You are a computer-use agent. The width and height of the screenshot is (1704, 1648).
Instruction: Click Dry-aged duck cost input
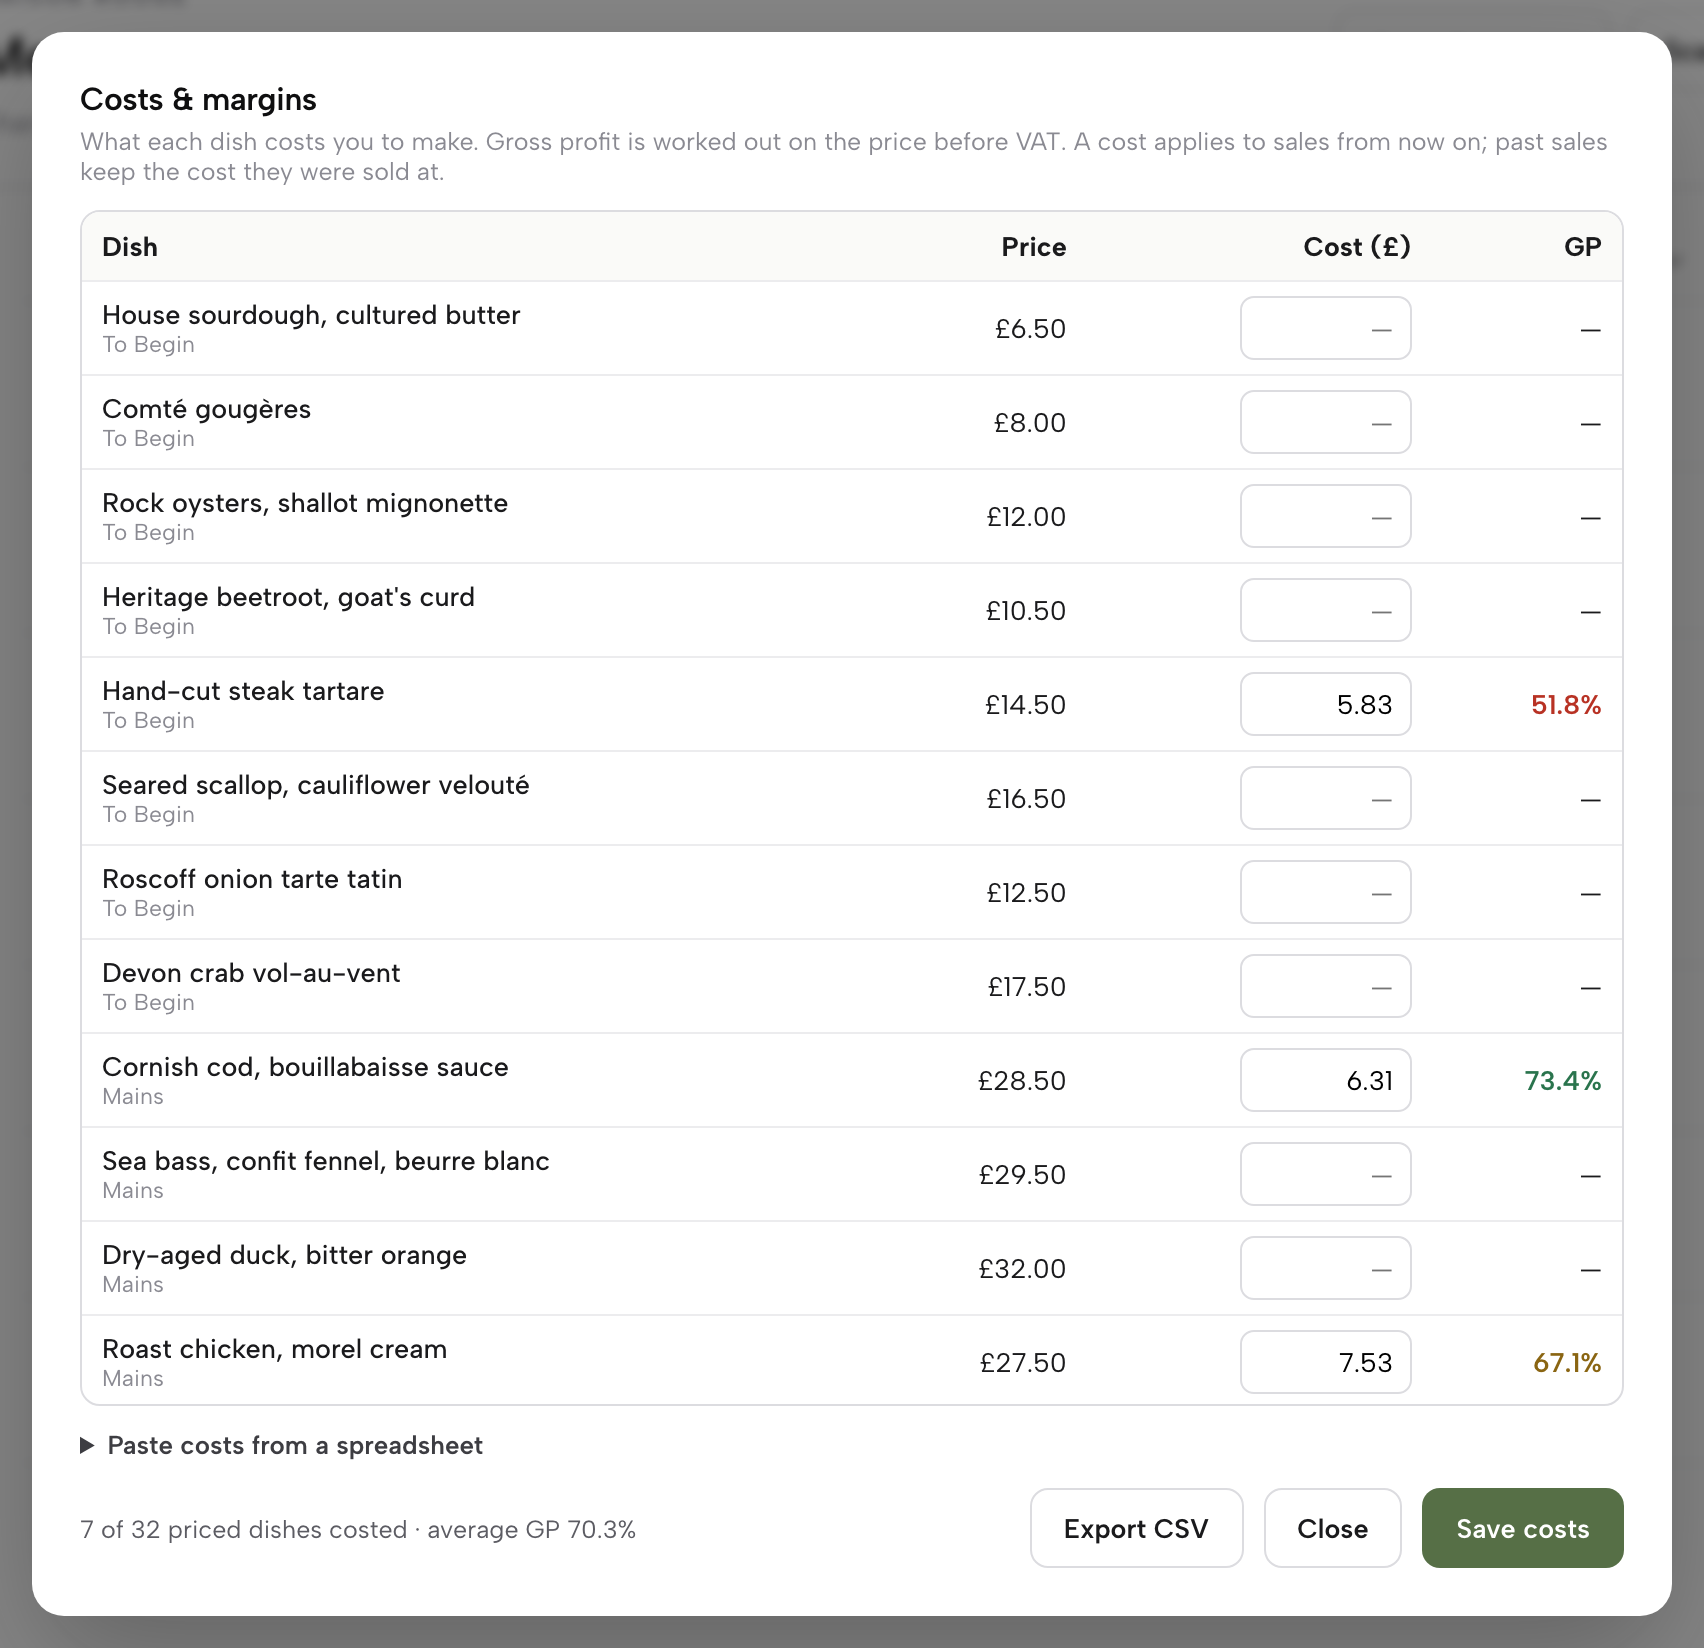pos(1325,1268)
